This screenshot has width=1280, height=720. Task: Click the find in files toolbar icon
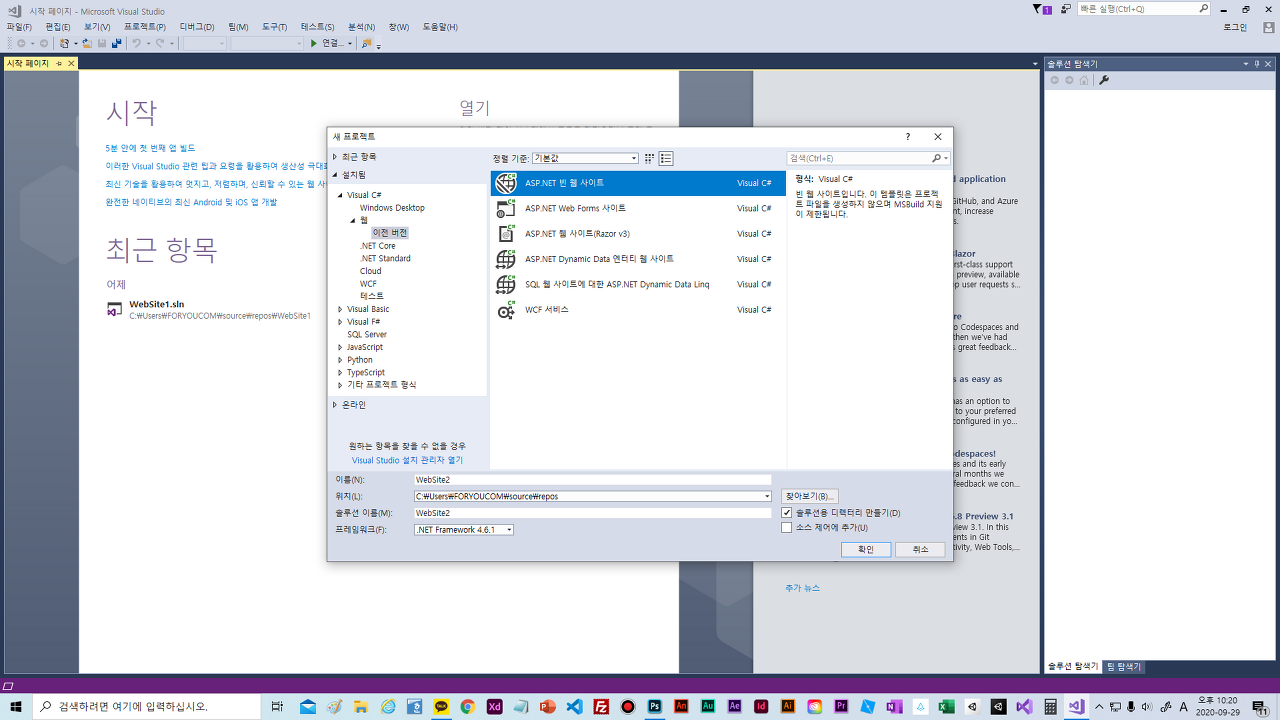367,43
